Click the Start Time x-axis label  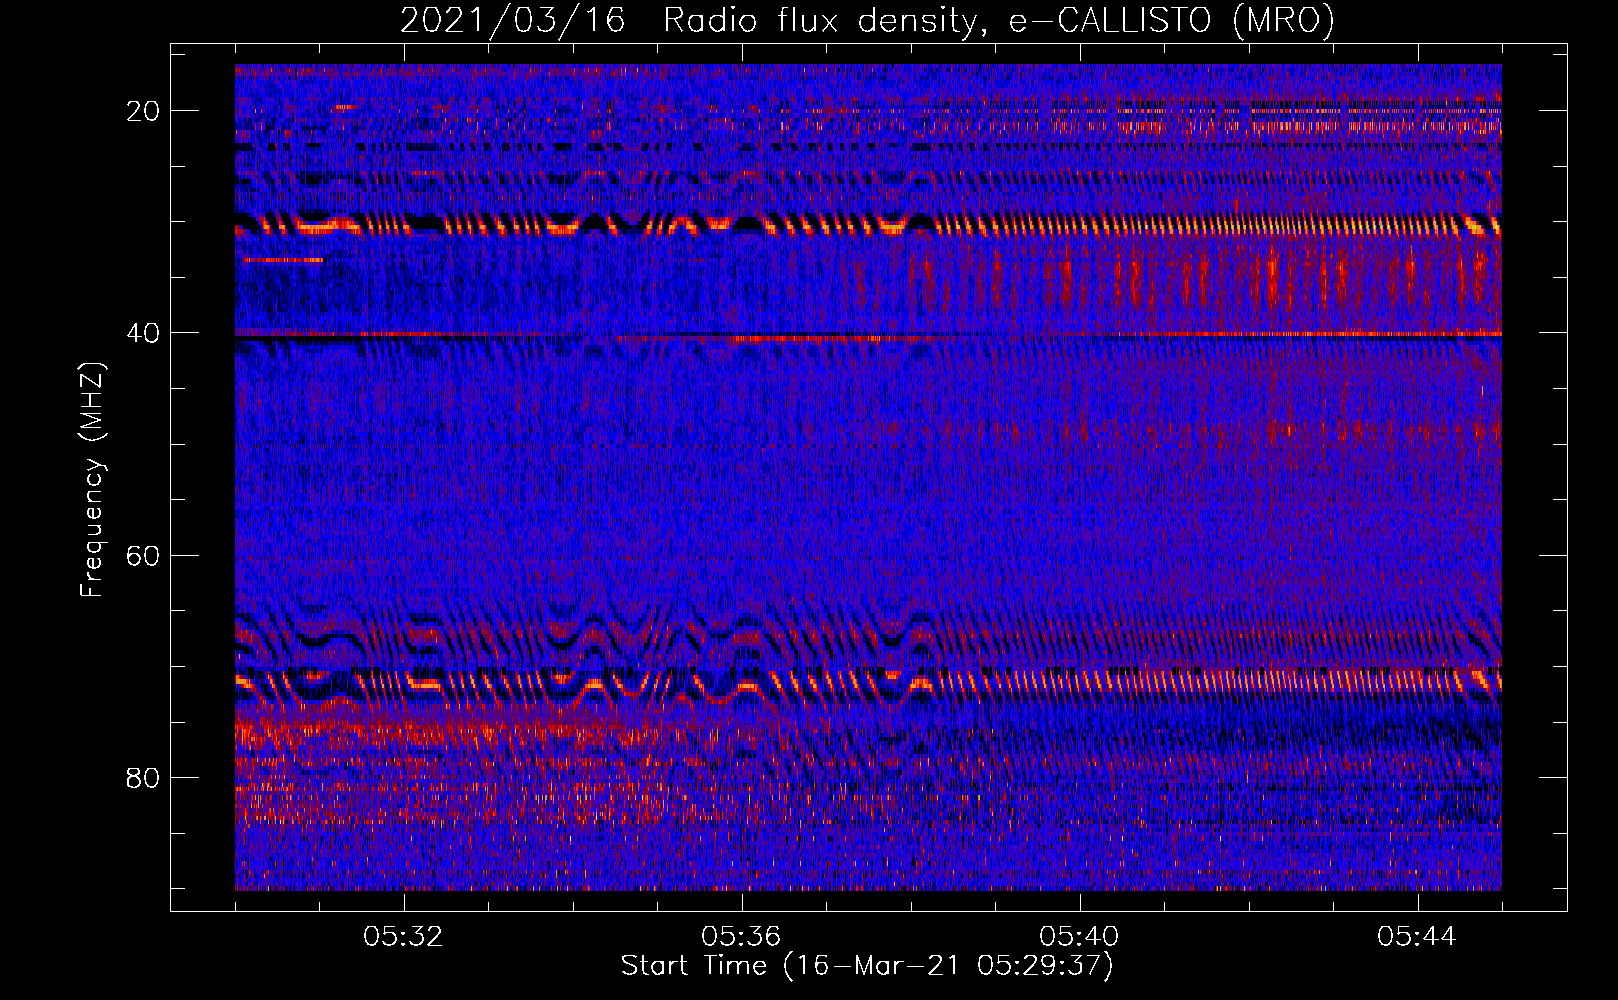pos(867,966)
